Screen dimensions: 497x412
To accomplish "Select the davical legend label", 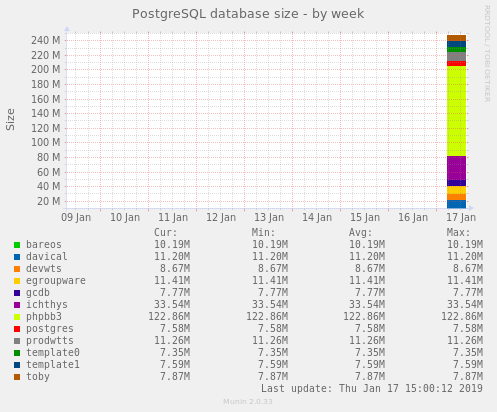I will (47, 256).
